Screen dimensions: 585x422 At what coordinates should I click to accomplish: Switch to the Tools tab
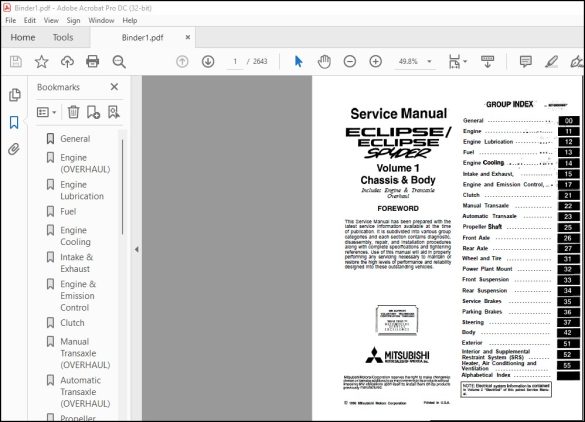tap(63, 37)
